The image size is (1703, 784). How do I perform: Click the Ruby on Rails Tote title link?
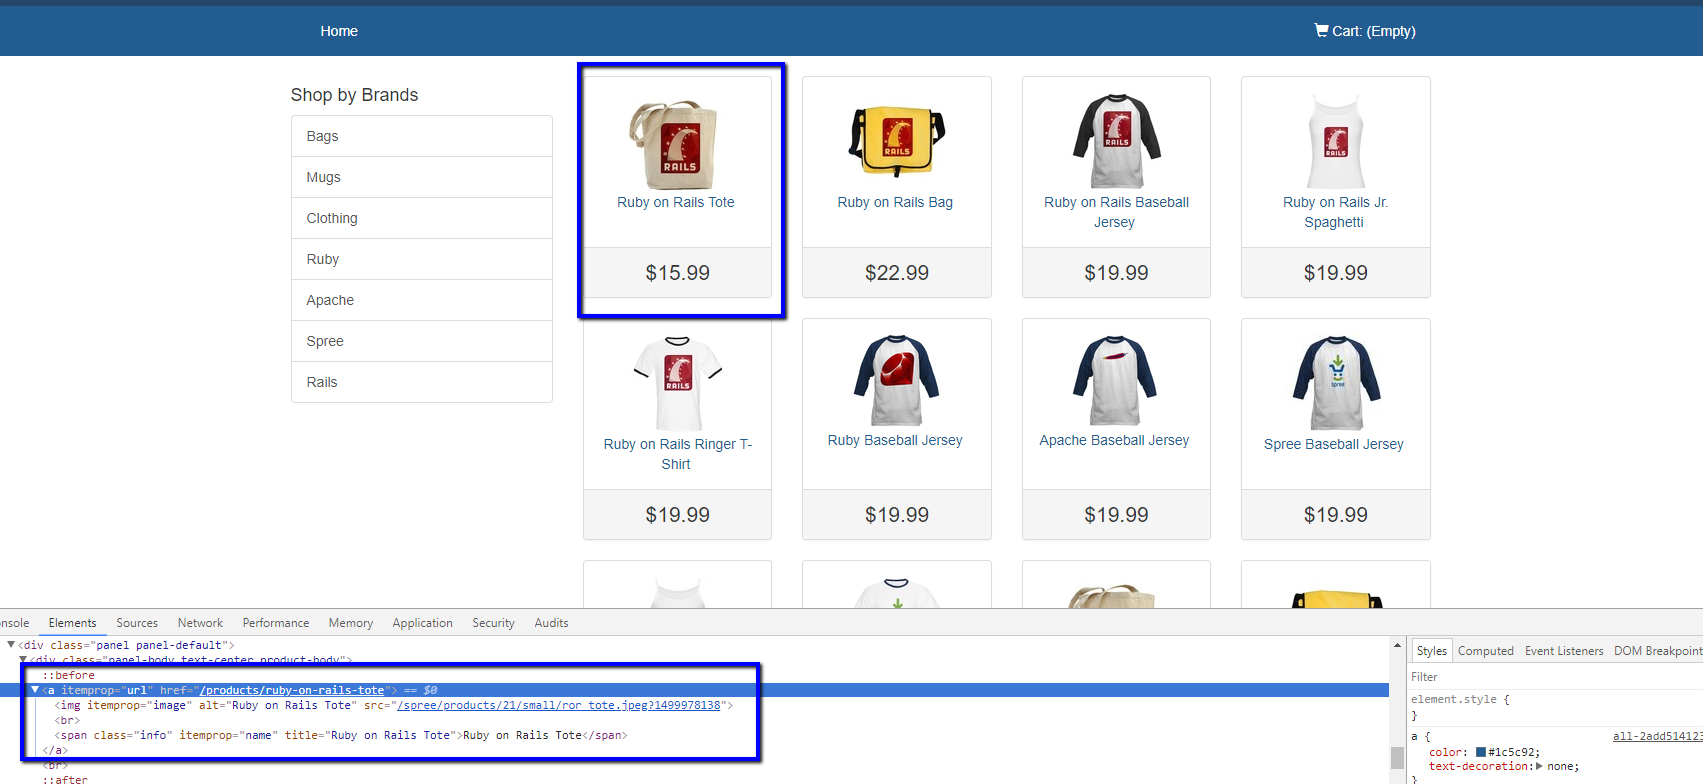pyautogui.click(x=676, y=202)
